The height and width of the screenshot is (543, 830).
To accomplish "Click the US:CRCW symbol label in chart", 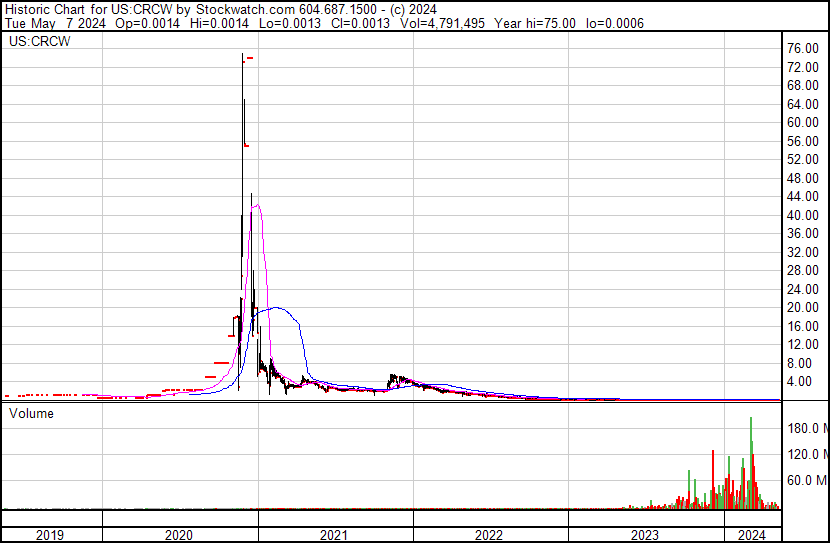I will [x=39, y=41].
